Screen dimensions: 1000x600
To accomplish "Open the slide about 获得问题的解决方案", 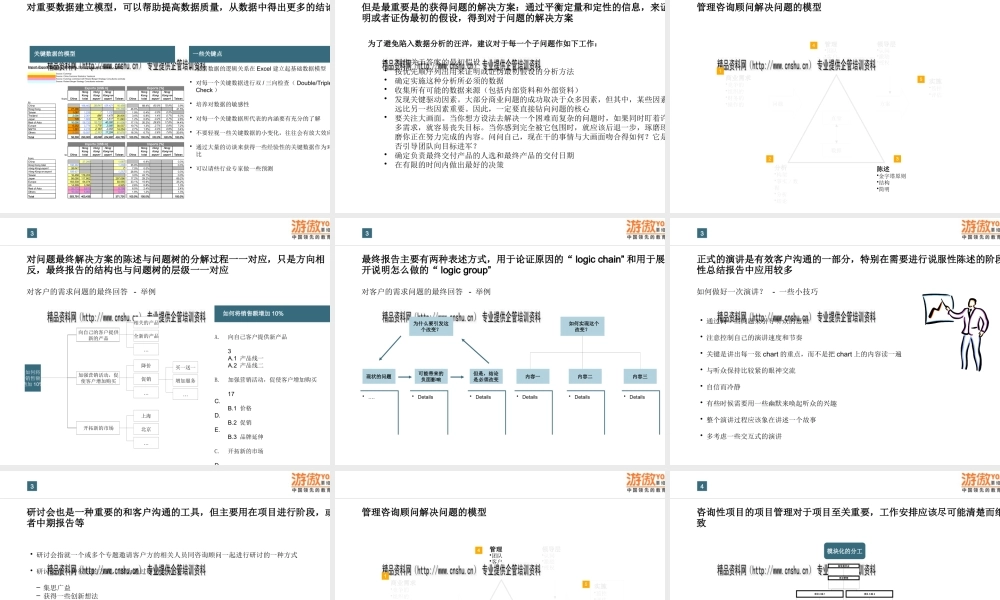I will coord(500,105).
